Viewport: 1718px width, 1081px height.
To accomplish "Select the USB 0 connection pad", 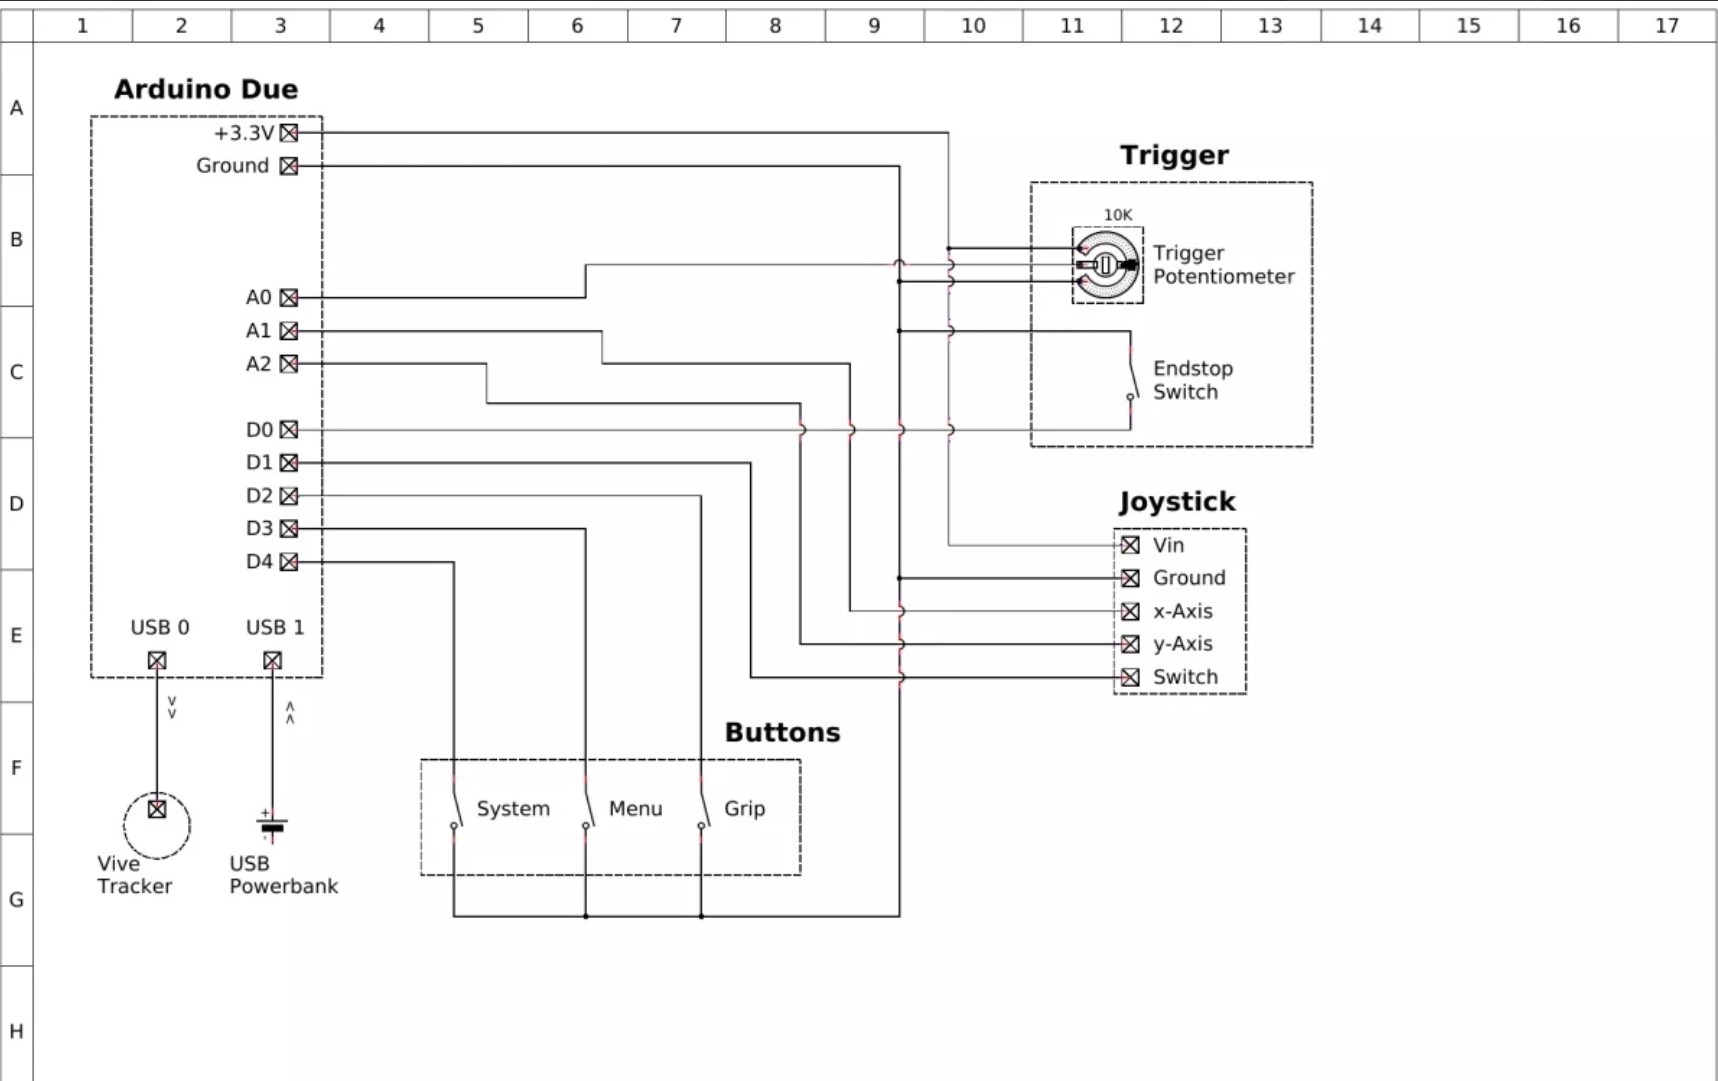I will [157, 660].
